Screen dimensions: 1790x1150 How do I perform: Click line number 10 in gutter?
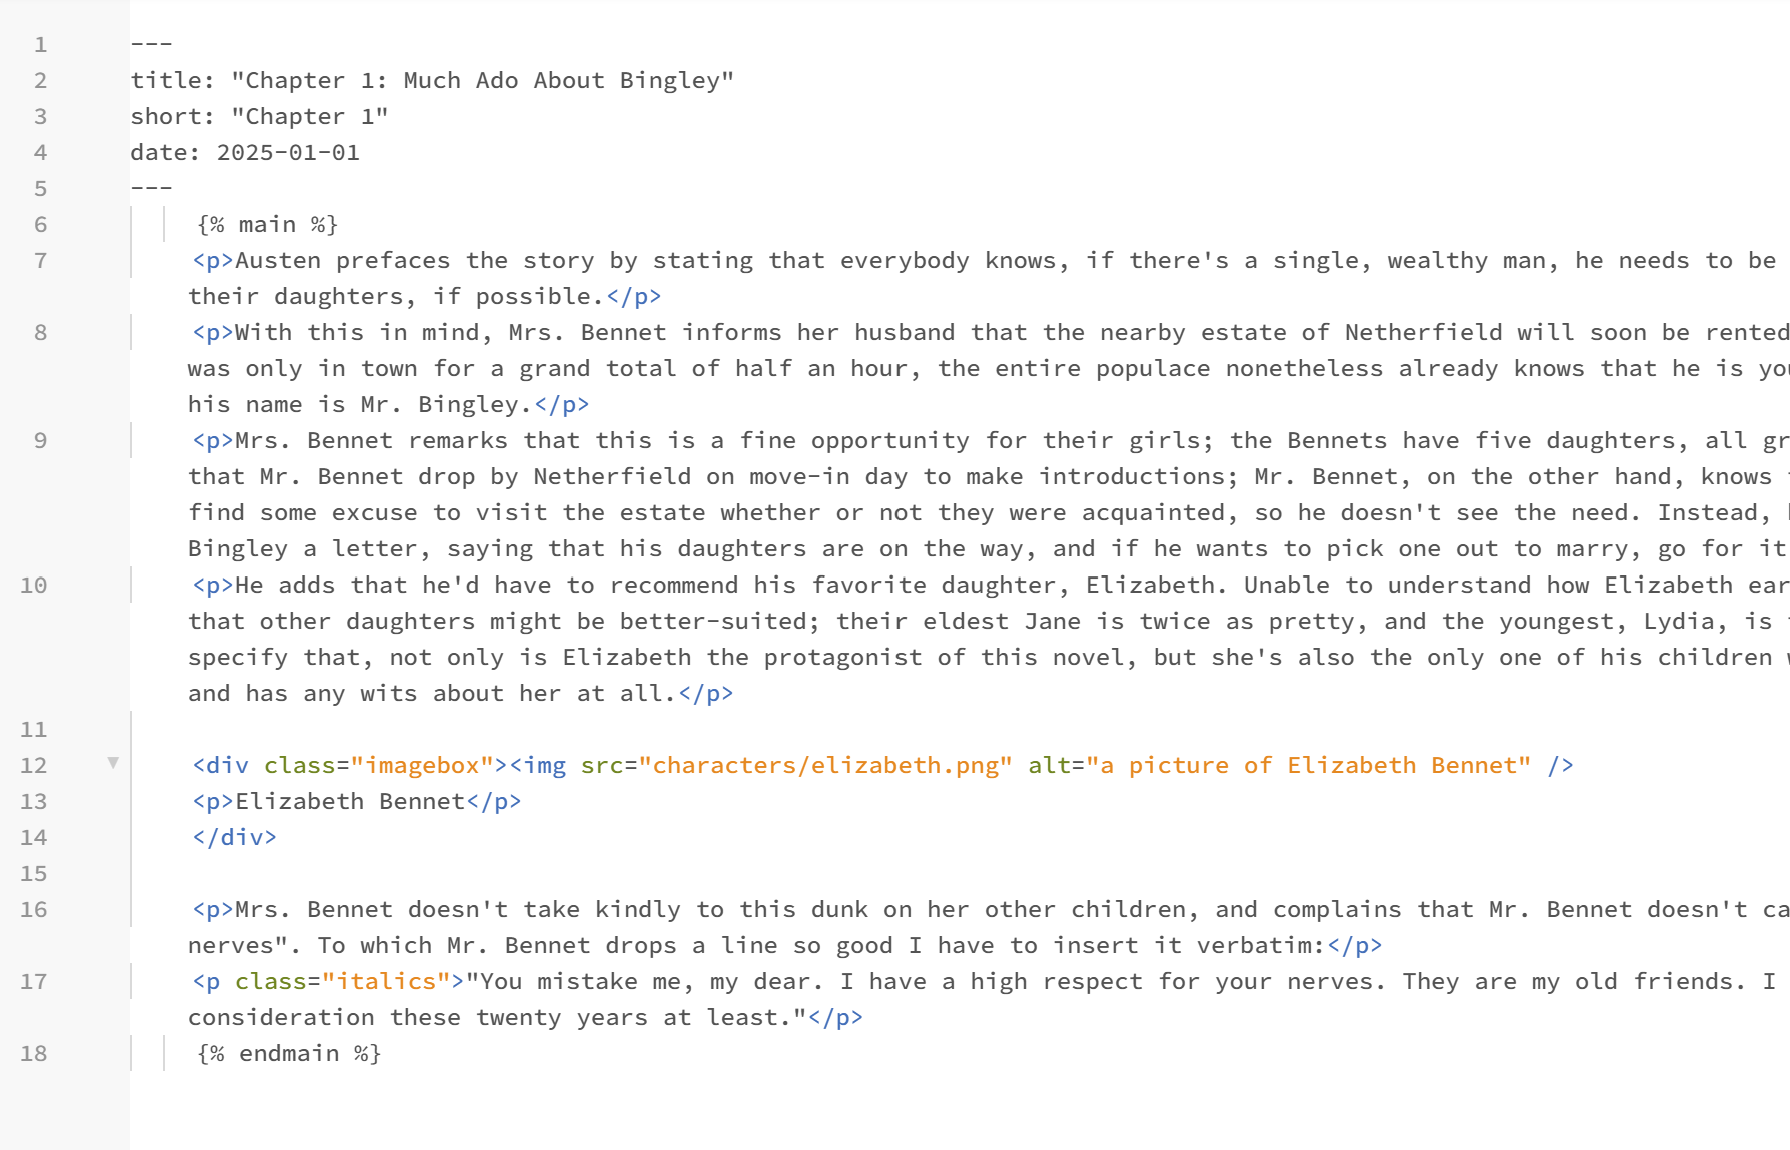pos(33,586)
